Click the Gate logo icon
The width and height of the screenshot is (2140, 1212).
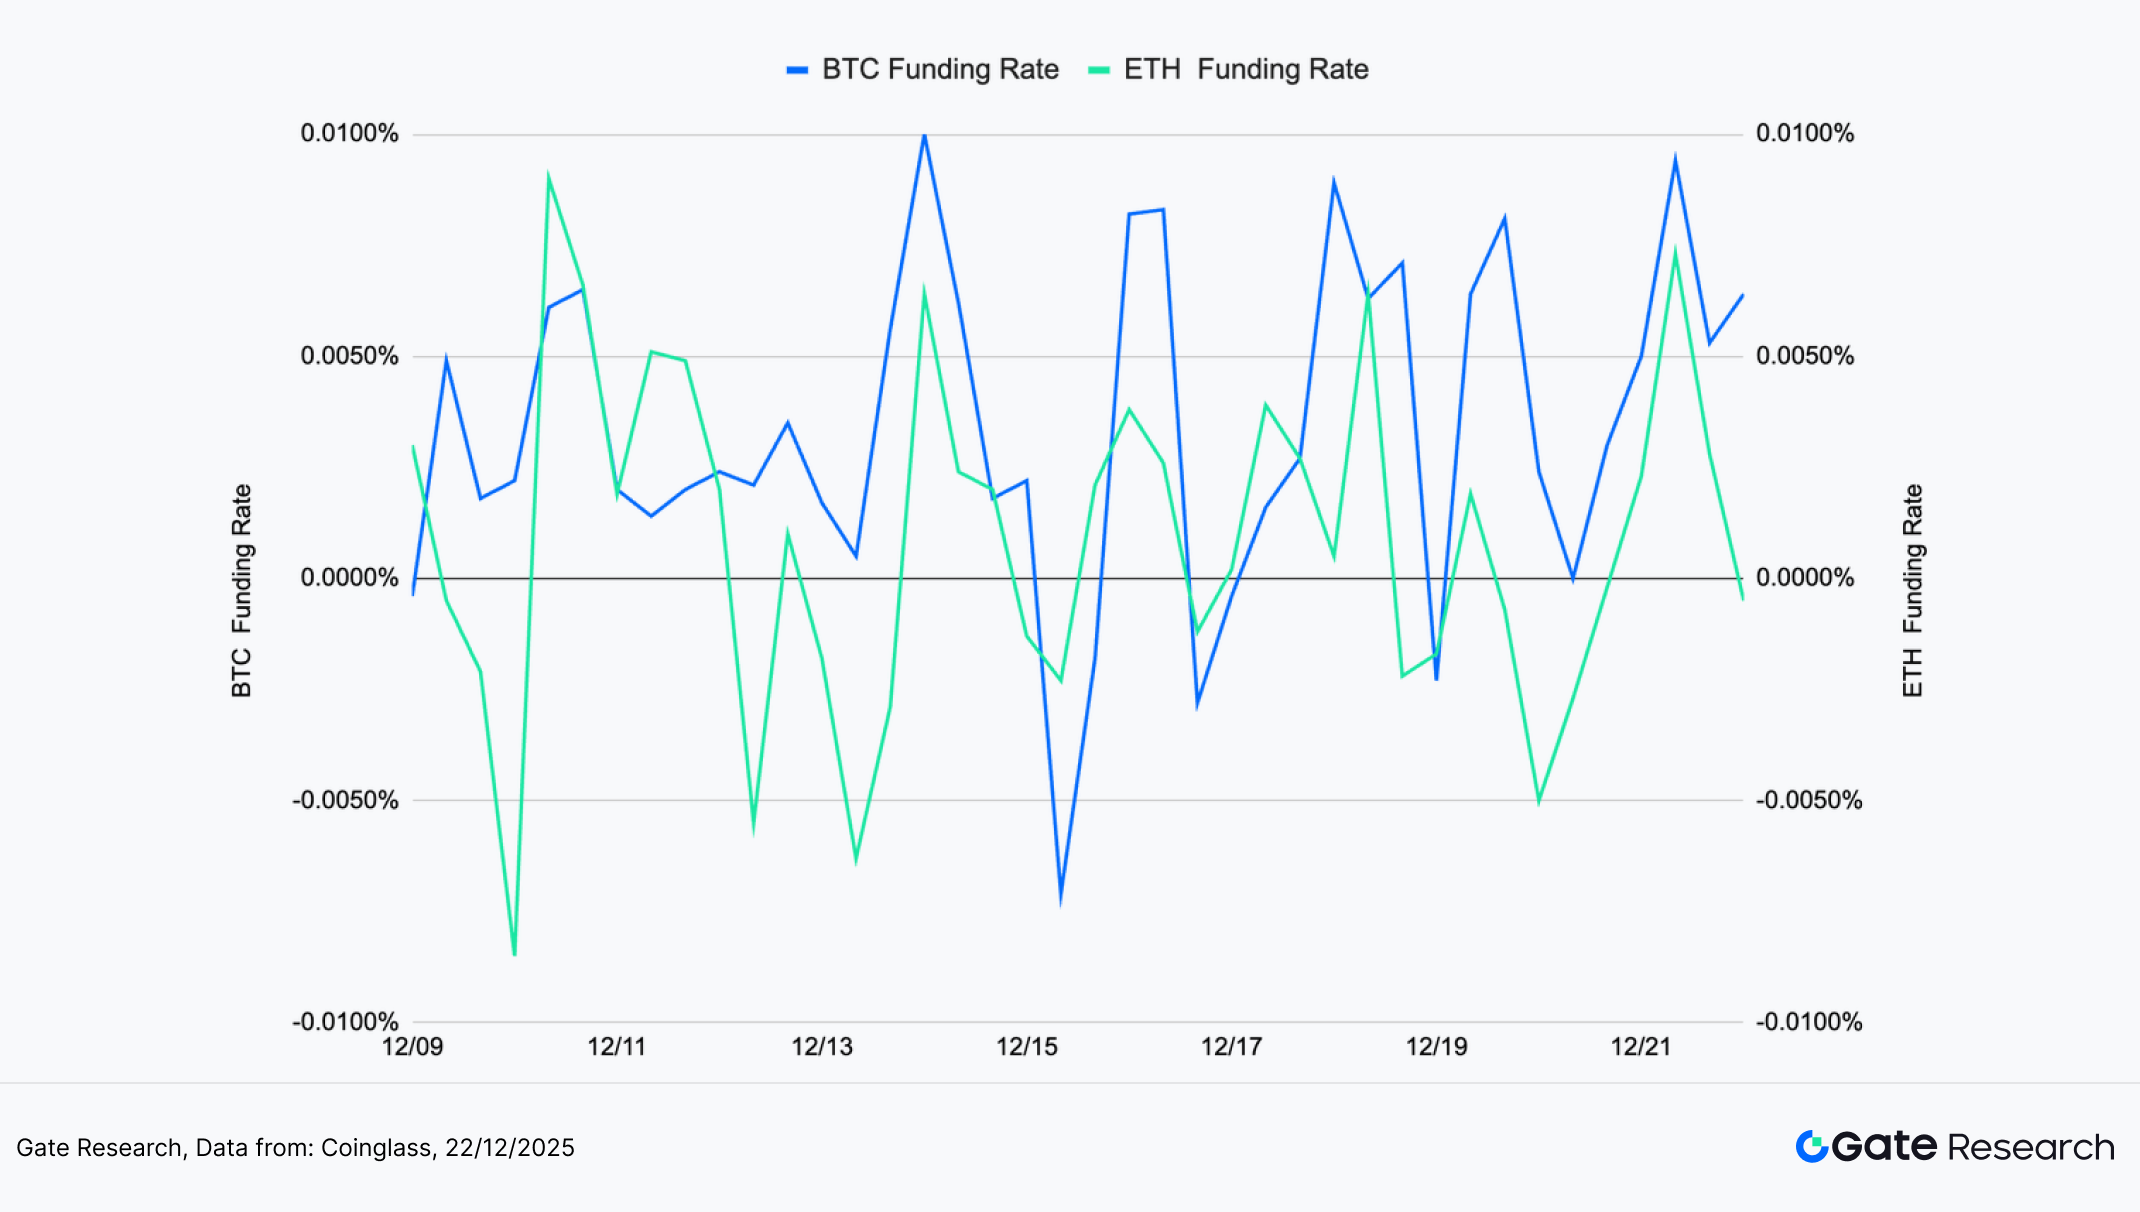click(x=1812, y=1146)
